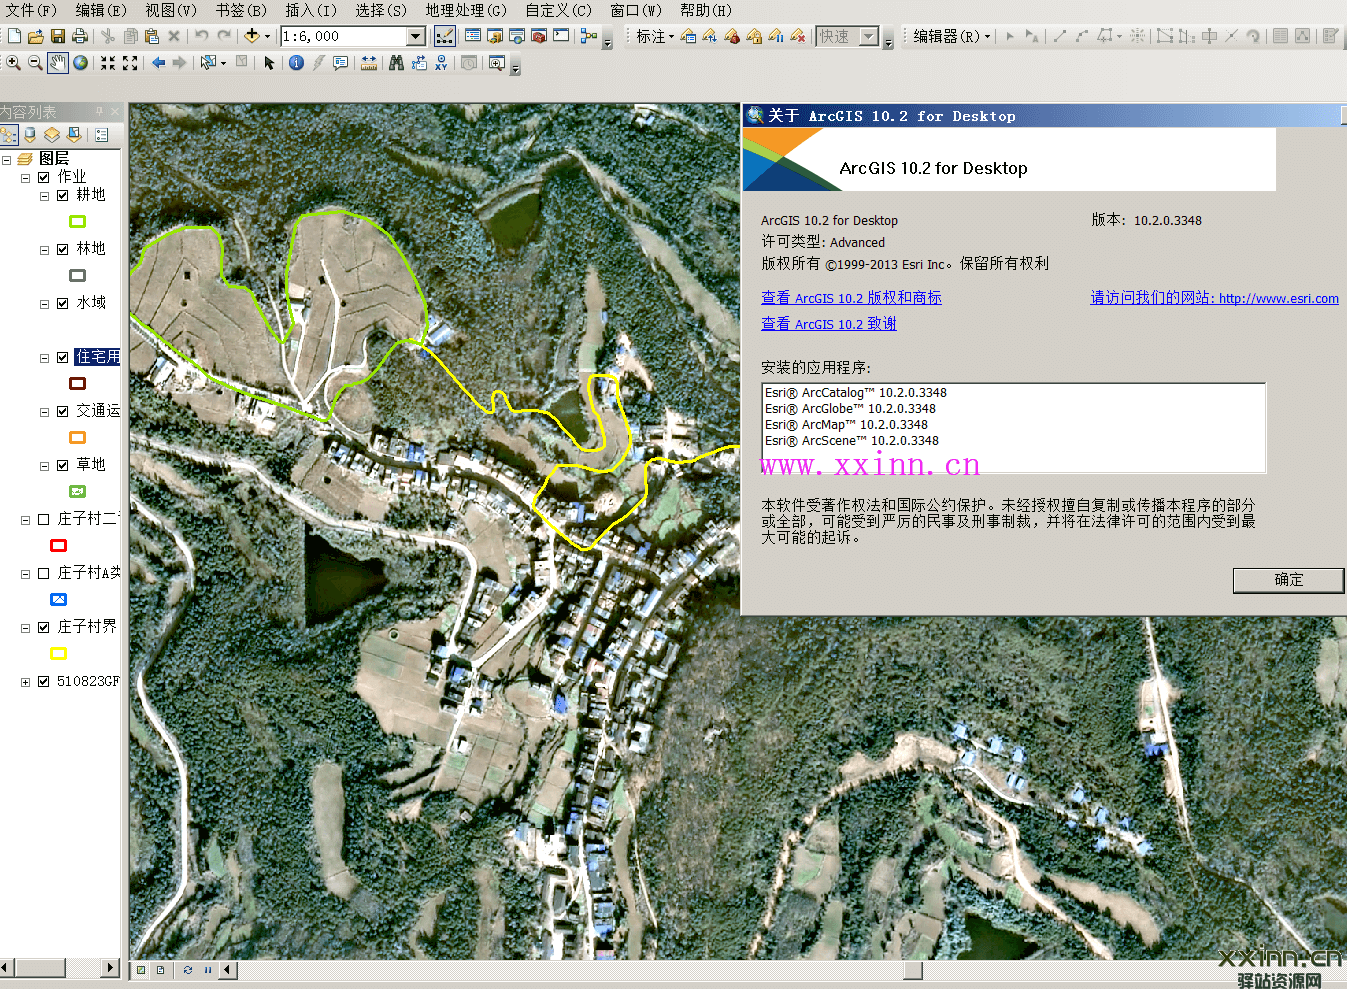The width and height of the screenshot is (1347, 989).
Task: Open the 地理处理(G) menu
Action: 466,10
